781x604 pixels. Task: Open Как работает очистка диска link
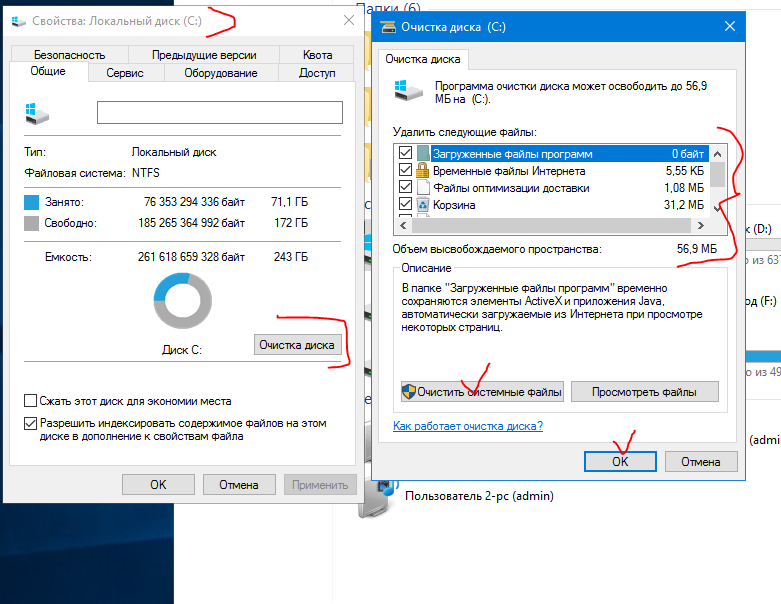pyautogui.click(x=468, y=426)
